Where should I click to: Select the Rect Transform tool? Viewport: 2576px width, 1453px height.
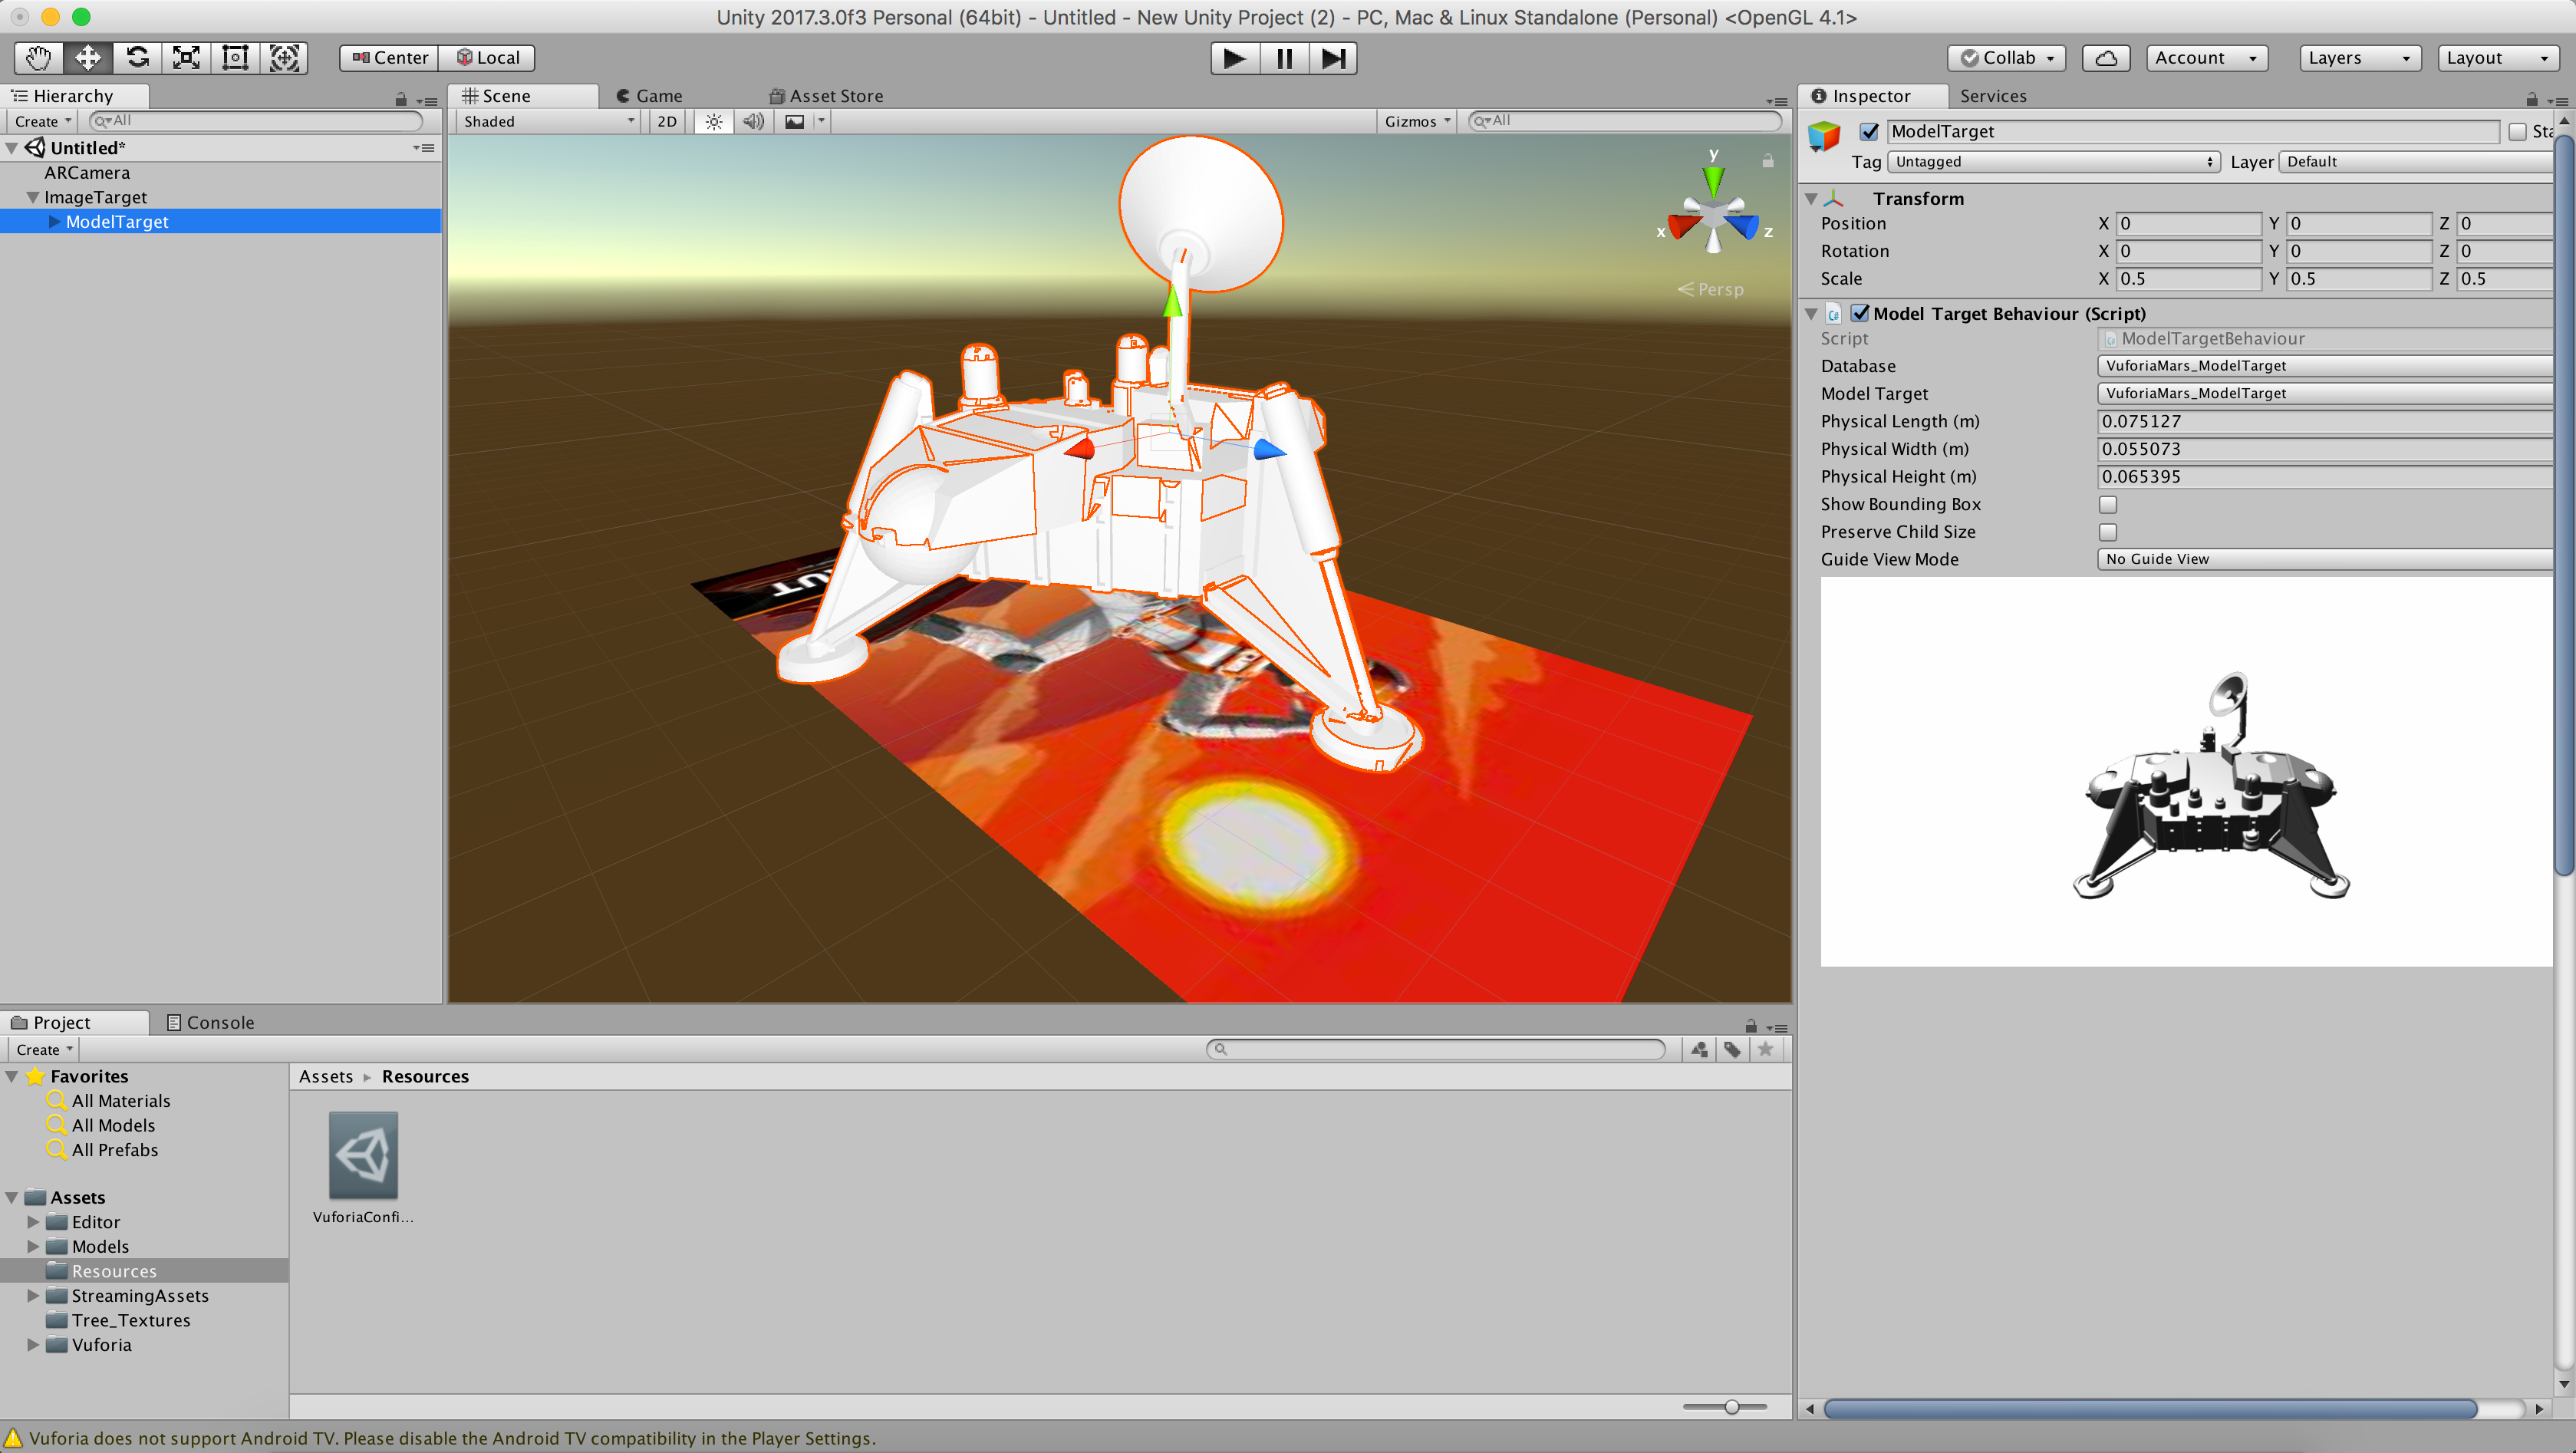235,58
